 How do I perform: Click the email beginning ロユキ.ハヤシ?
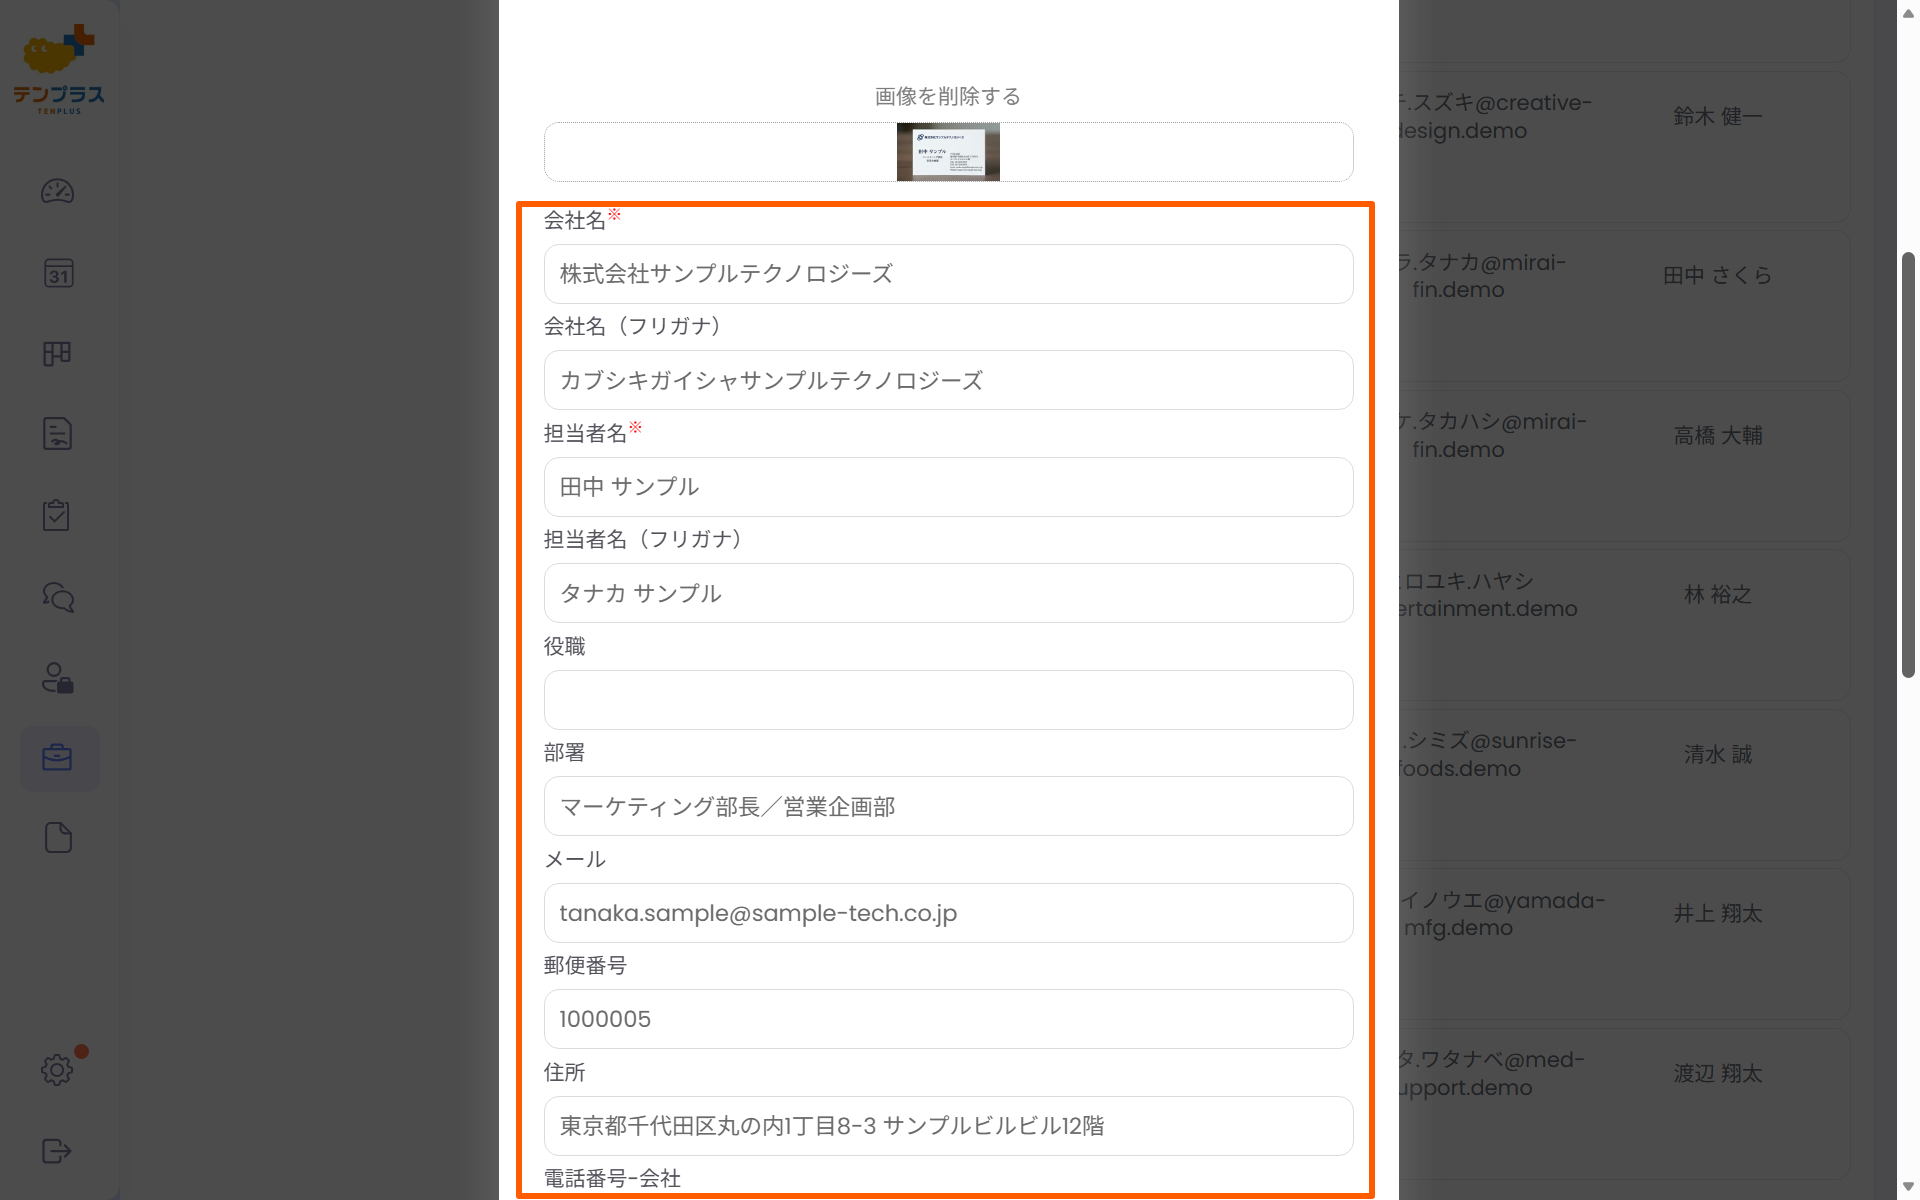1488,594
